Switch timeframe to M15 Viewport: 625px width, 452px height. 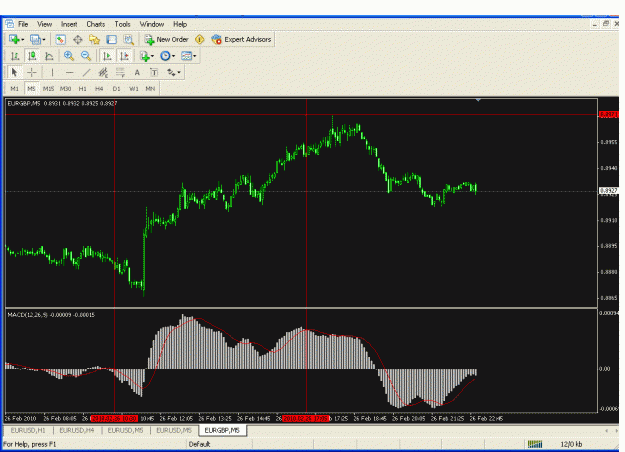click(48, 88)
